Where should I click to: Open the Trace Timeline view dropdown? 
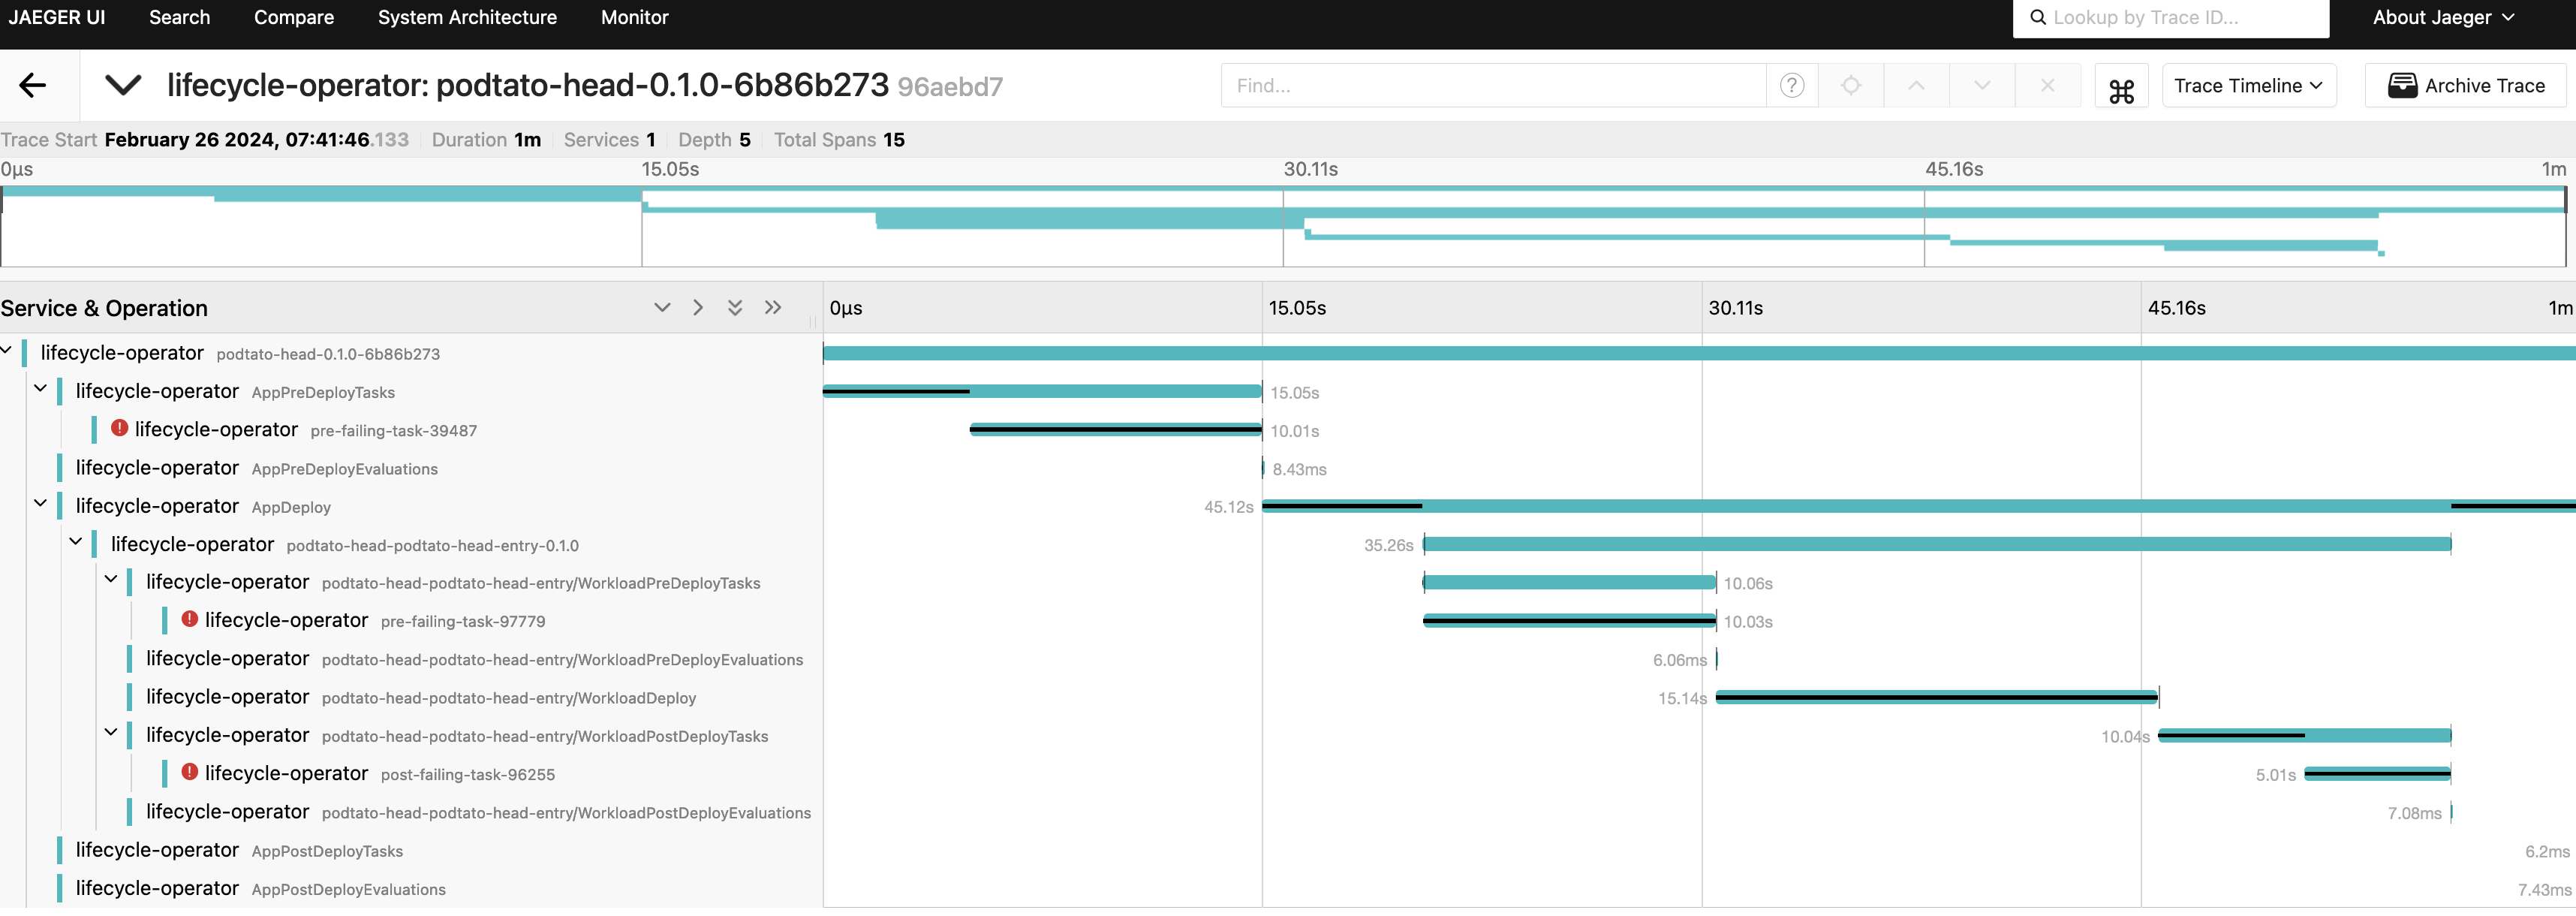(x=2247, y=86)
